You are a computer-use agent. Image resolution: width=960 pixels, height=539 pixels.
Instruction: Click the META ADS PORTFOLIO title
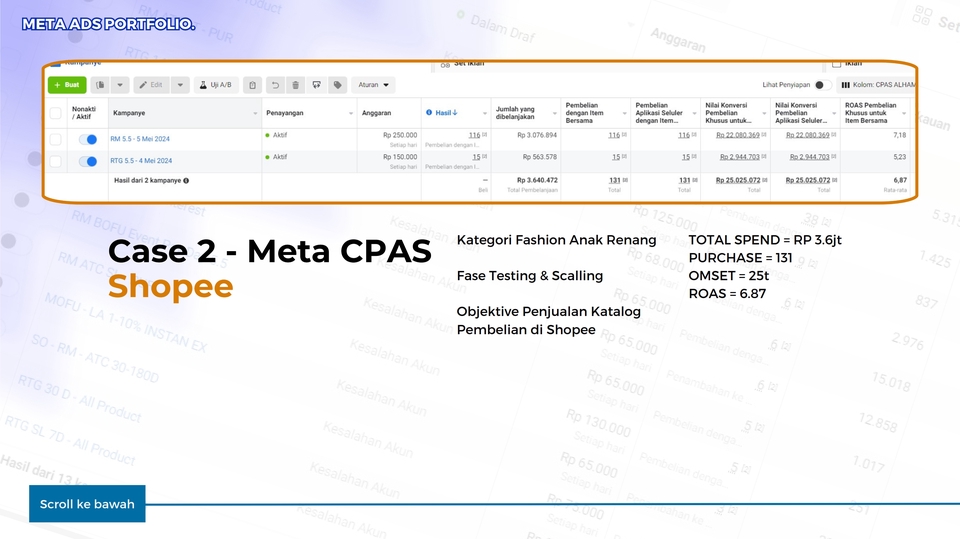click(x=108, y=24)
